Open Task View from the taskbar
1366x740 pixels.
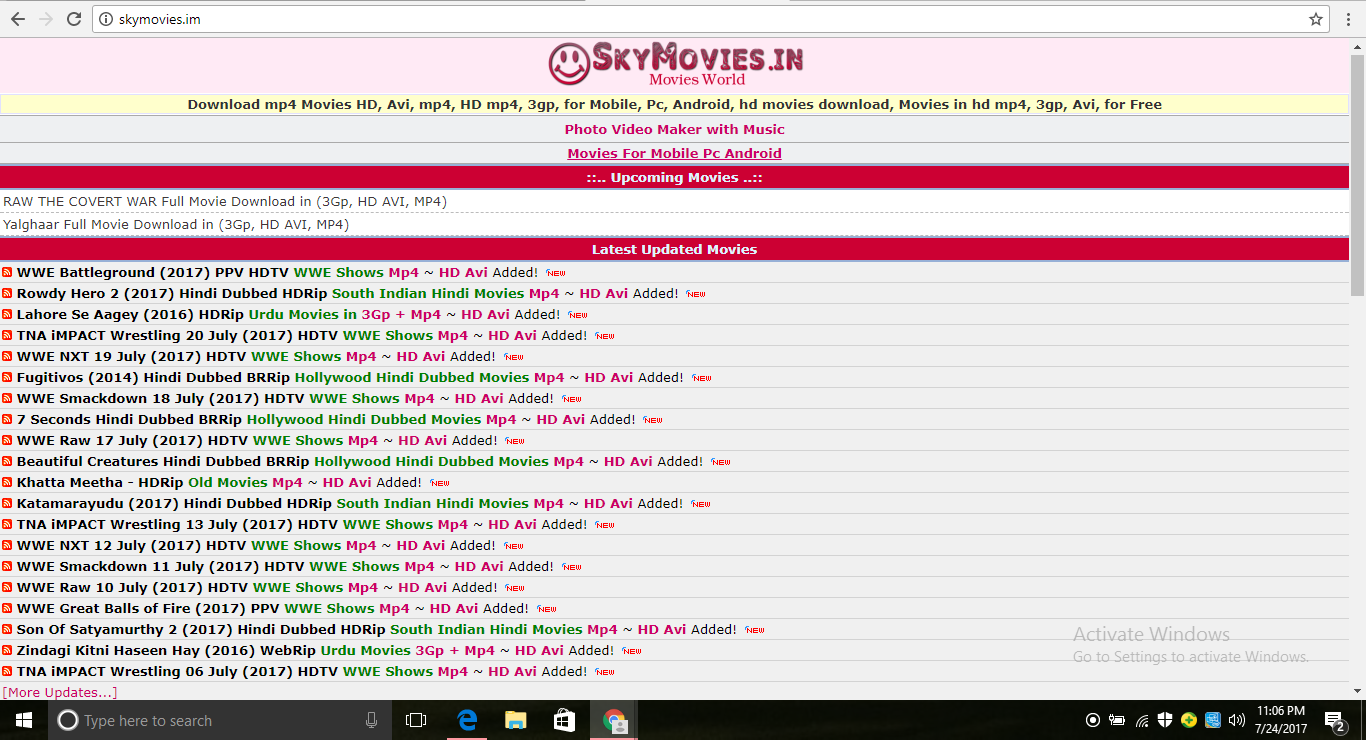tap(416, 720)
